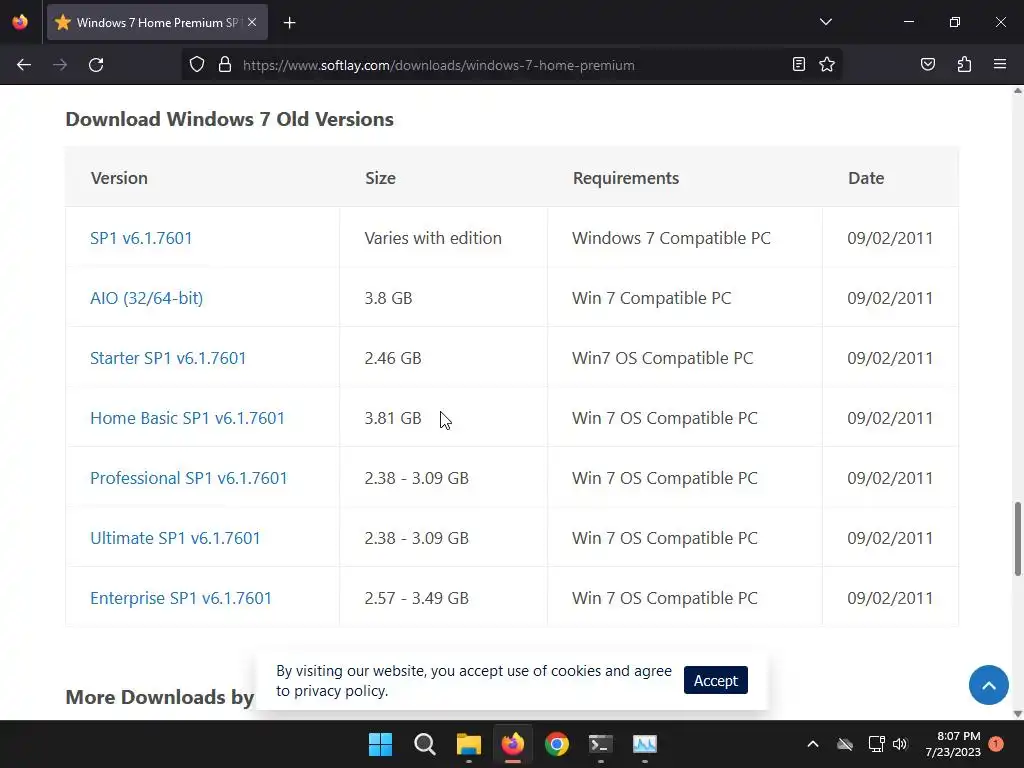1024x768 pixels.
Task: Click the blue scroll-to-top arrow button
Action: click(x=989, y=685)
